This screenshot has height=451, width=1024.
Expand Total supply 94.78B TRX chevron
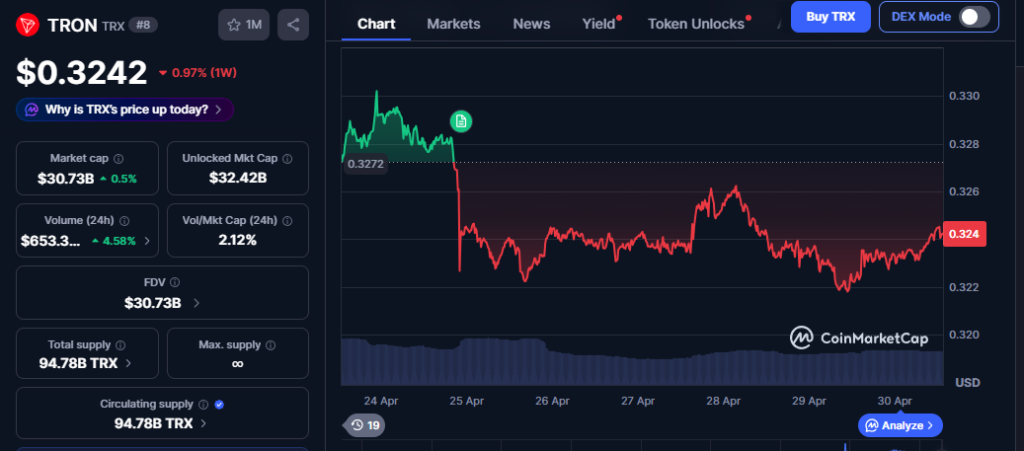coord(128,364)
